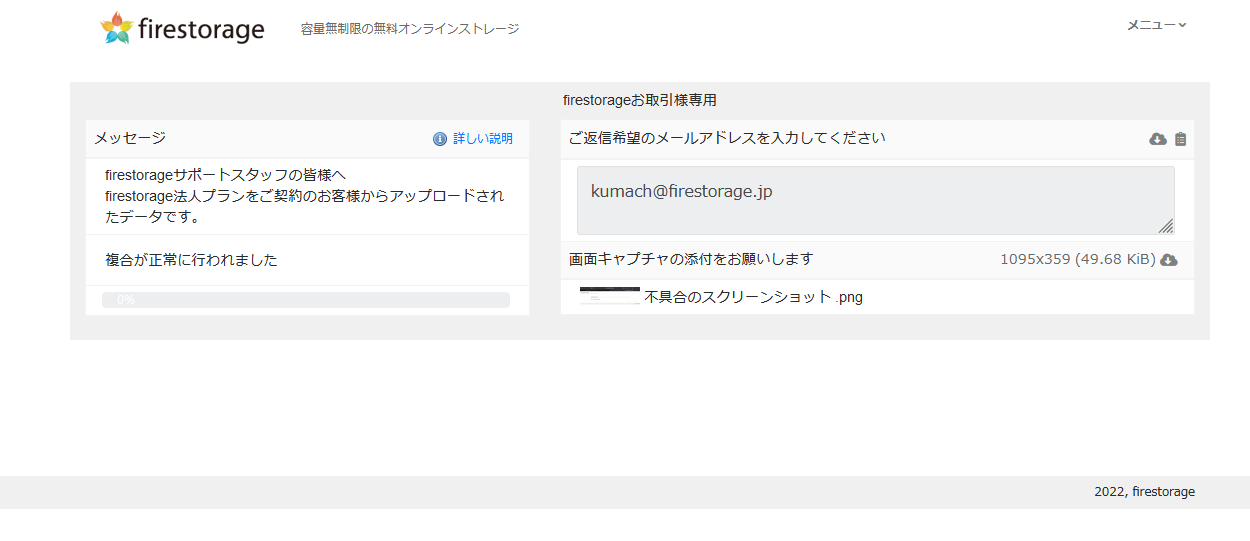
Task: Click the chevron next to メニュー
Action: coord(1182,25)
